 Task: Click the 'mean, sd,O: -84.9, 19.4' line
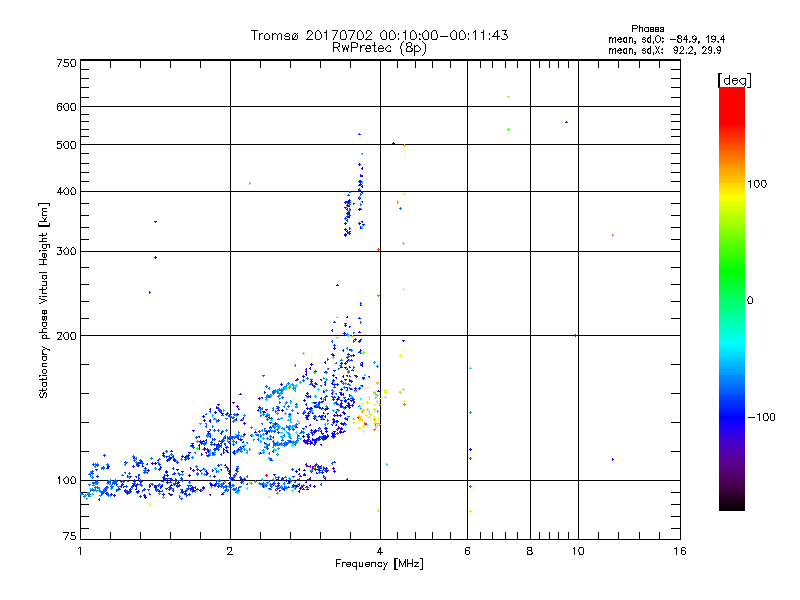[666, 39]
